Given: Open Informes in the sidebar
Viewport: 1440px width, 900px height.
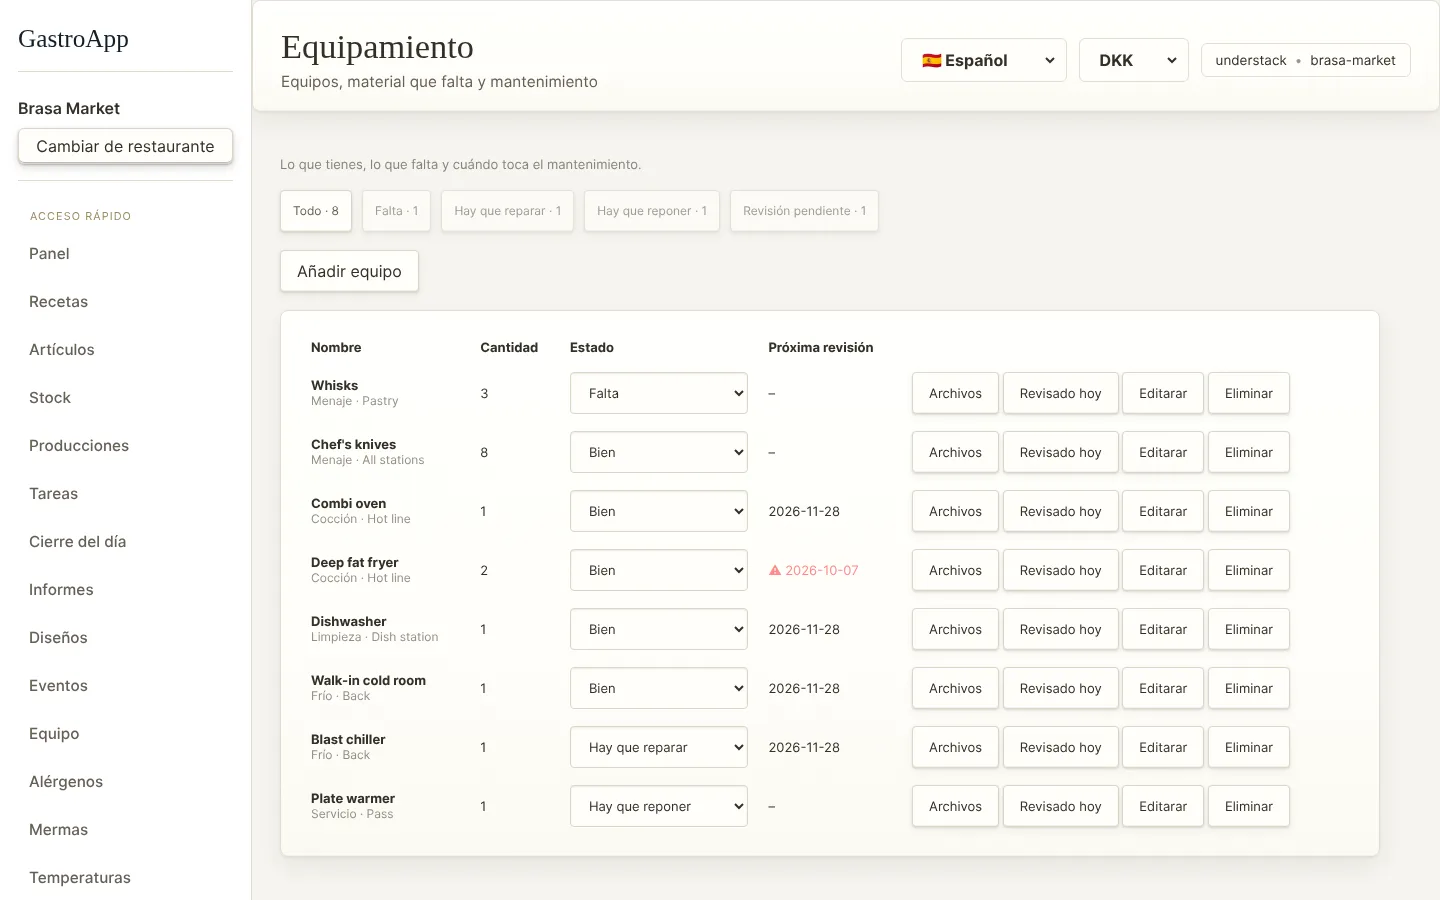Looking at the screenshot, I should pyautogui.click(x=61, y=590).
